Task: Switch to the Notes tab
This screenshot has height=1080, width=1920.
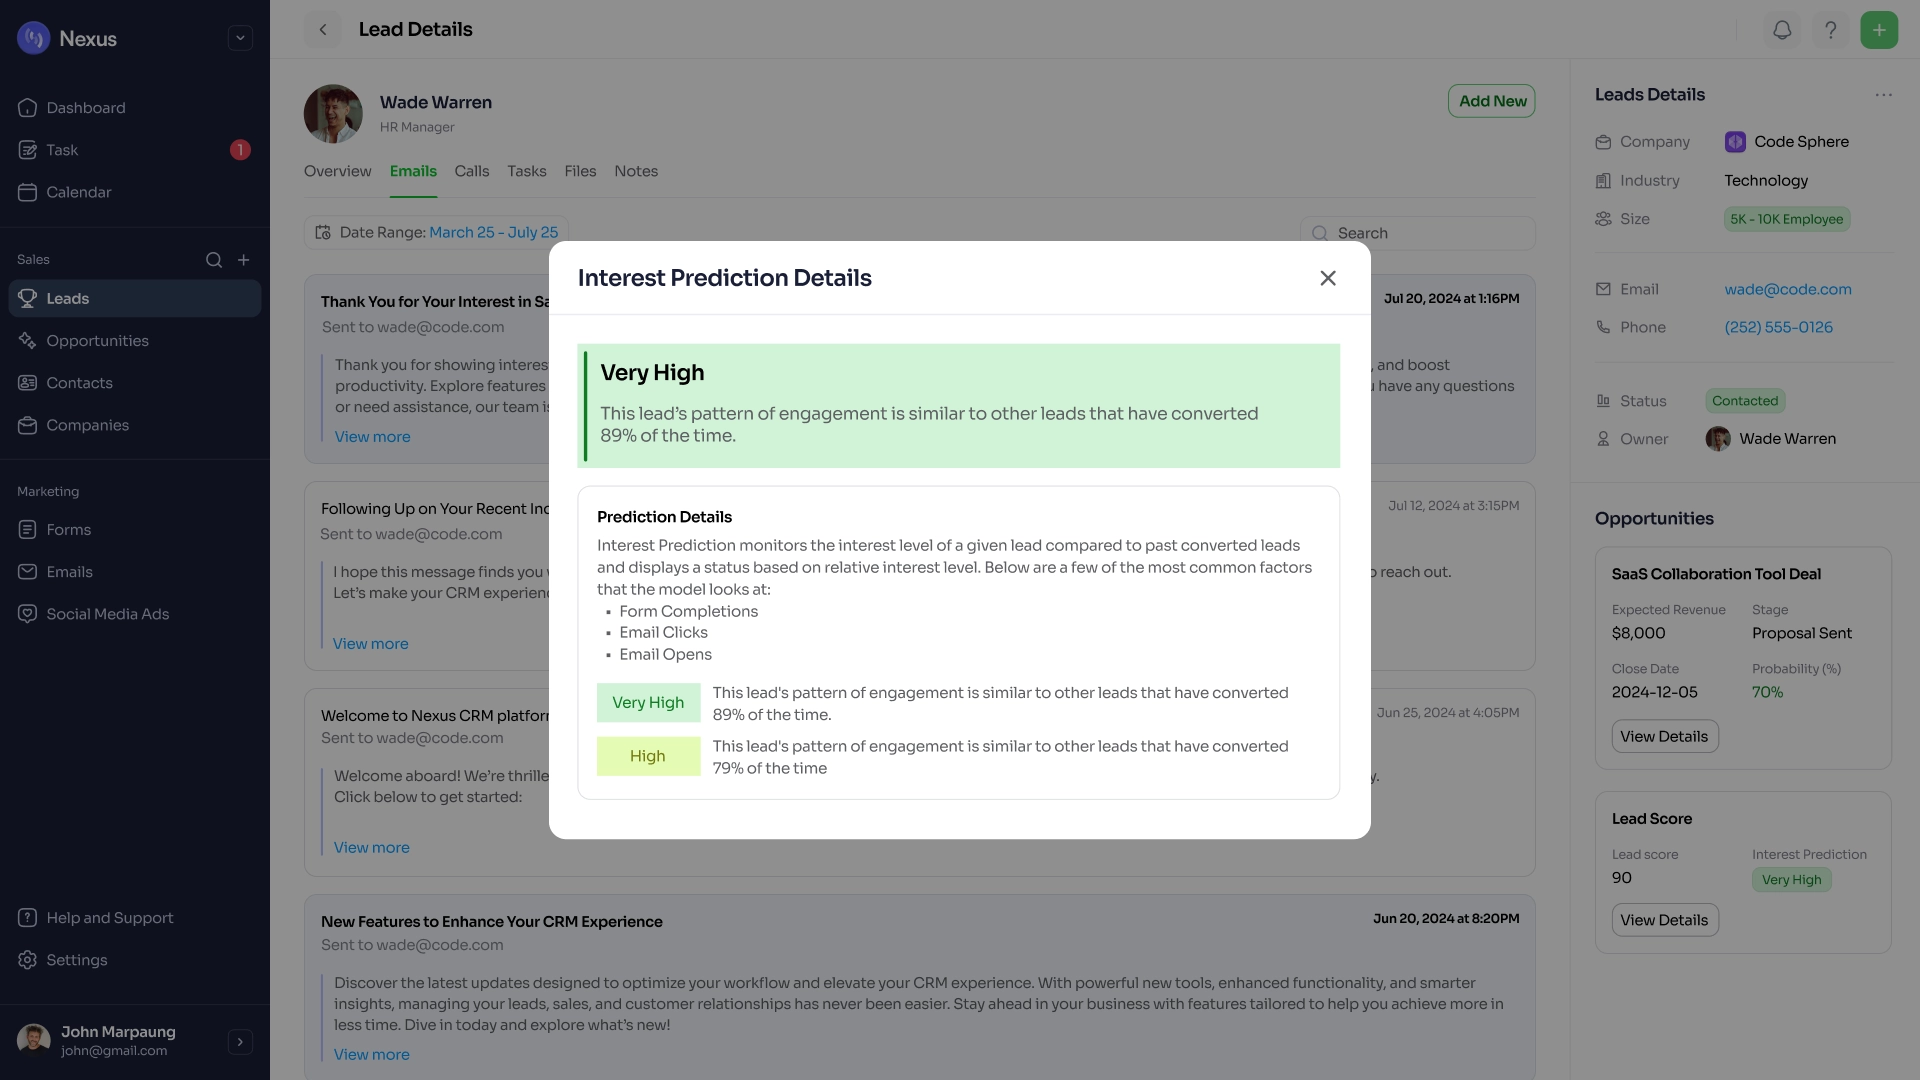Action: [x=636, y=171]
